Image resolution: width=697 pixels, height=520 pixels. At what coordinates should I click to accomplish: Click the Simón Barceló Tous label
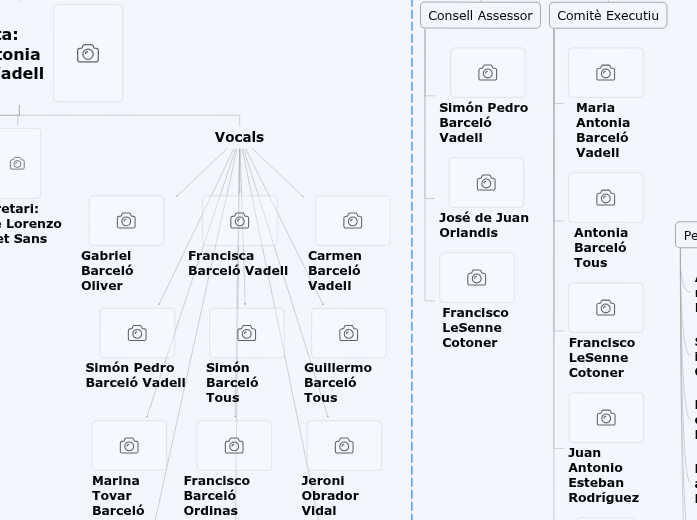coord(232,382)
